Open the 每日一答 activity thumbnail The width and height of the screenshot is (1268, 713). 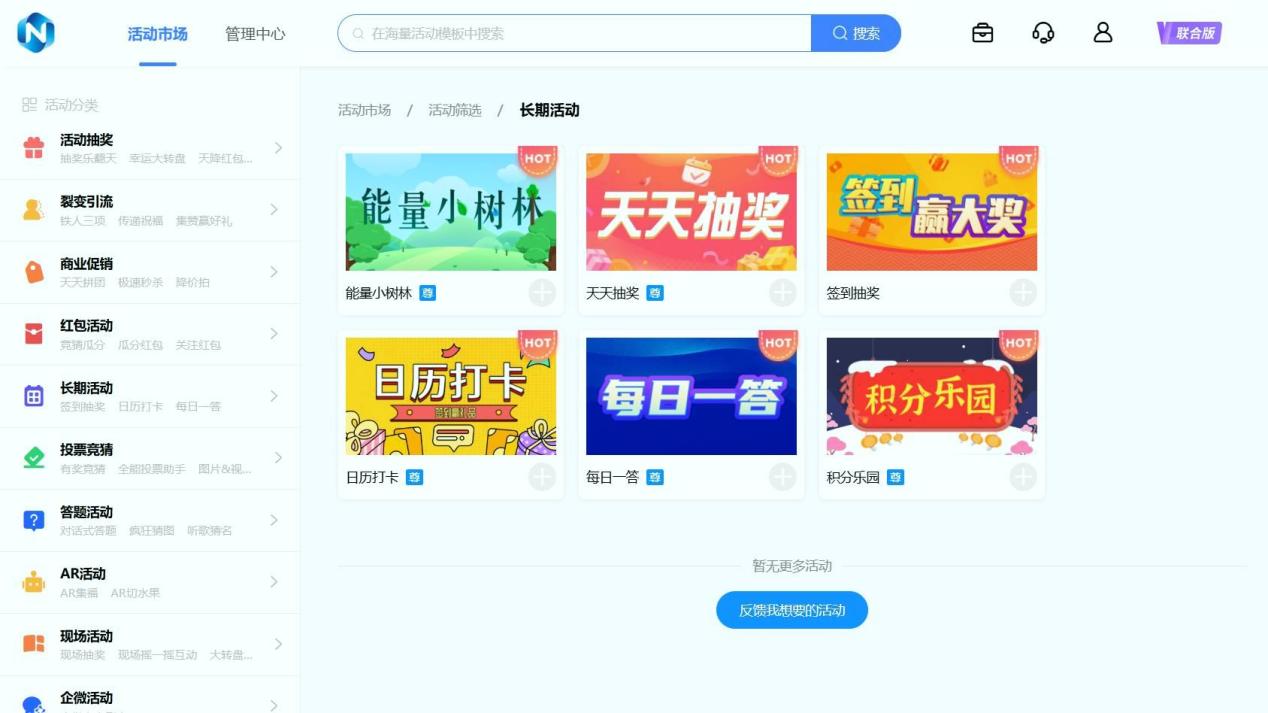pos(691,396)
